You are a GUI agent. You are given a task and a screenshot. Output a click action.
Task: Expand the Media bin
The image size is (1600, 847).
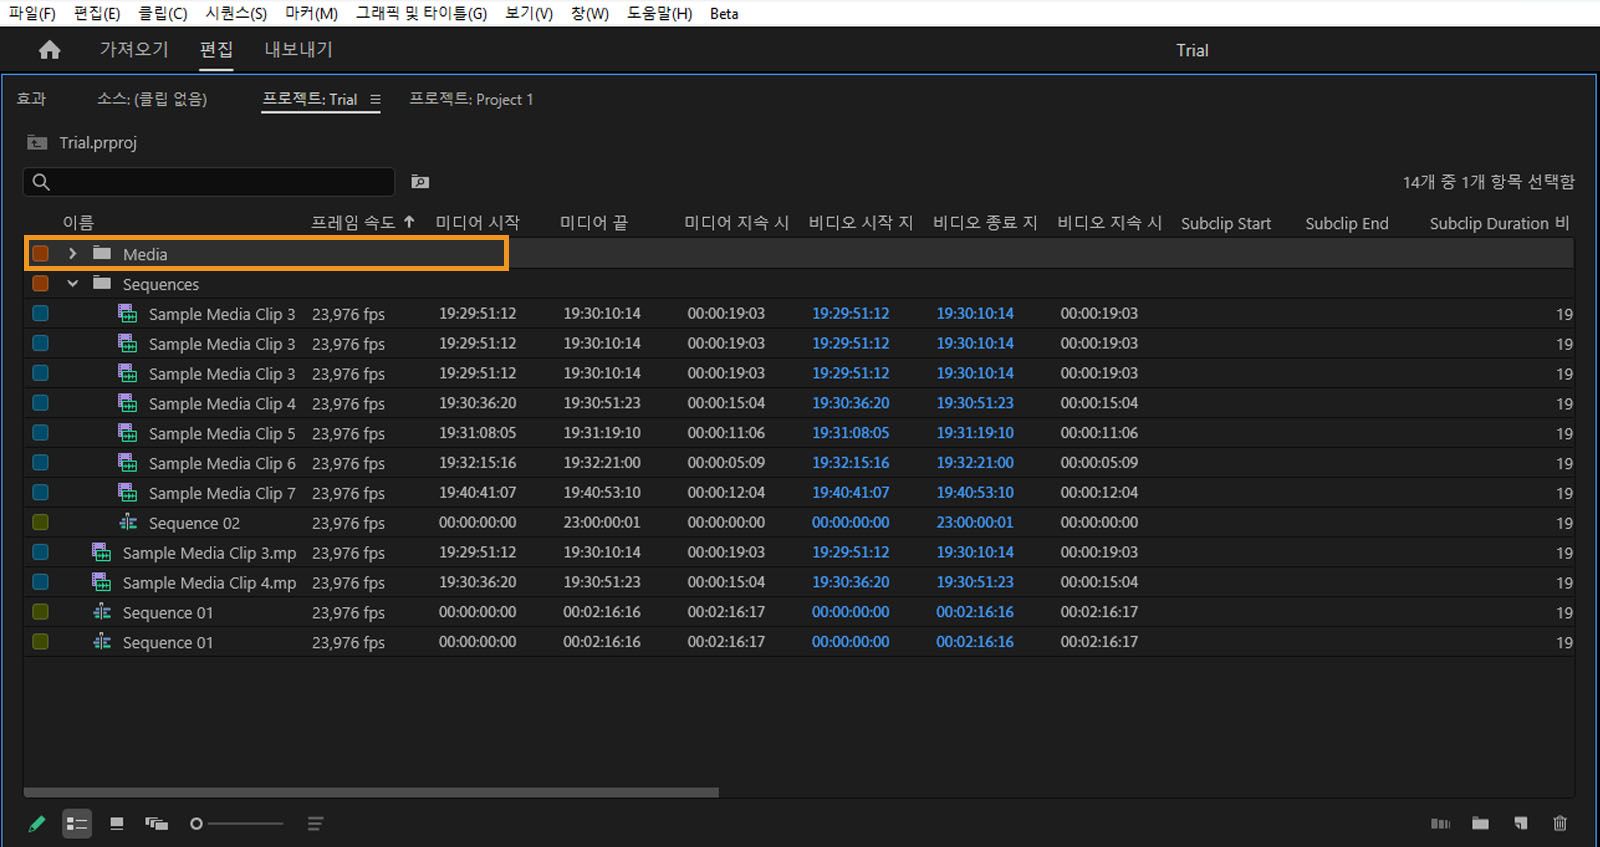pyautogui.click(x=72, y=254)
